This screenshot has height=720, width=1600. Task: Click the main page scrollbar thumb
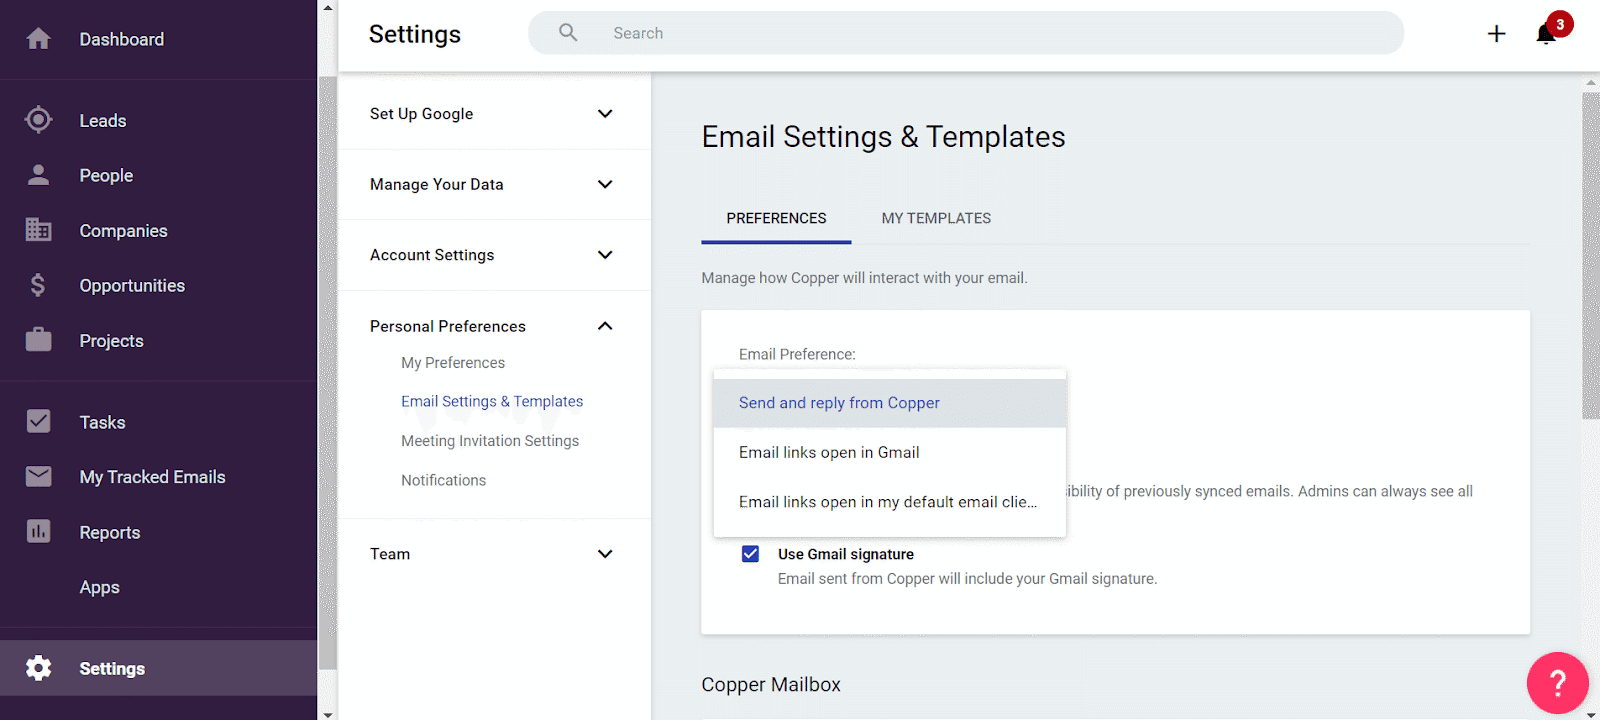pyautogui.click(x=1591, y=256)
